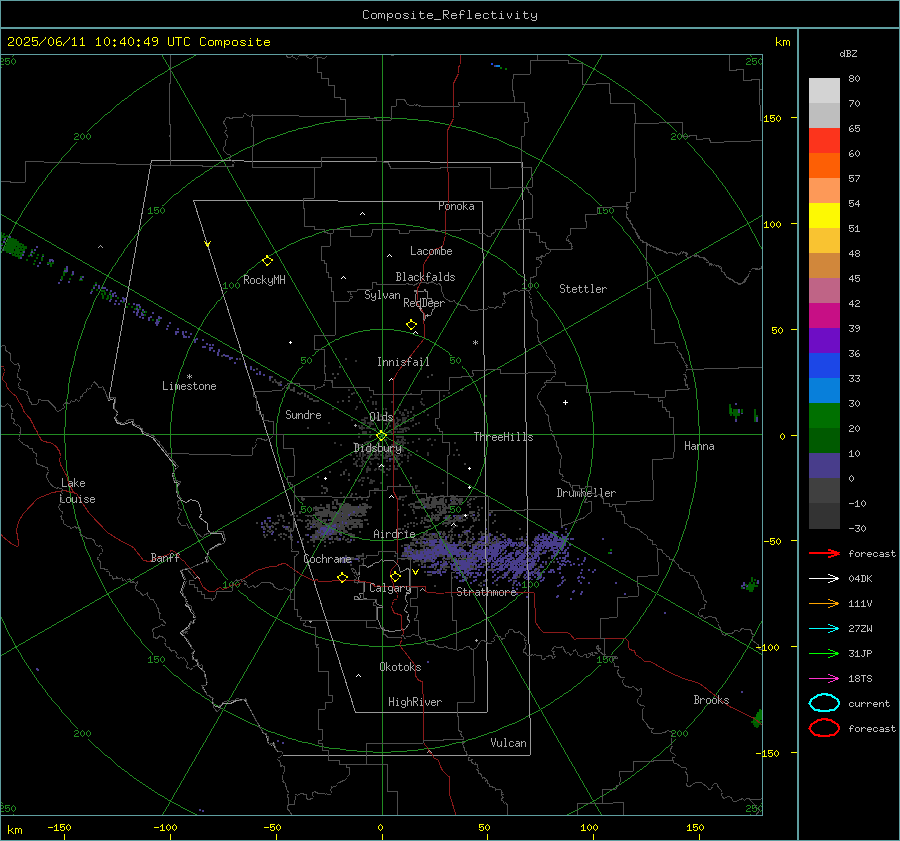The image size is (900, 841).
Task: Select the 36 dBZ blue color swatch
Action: point(824,365)
